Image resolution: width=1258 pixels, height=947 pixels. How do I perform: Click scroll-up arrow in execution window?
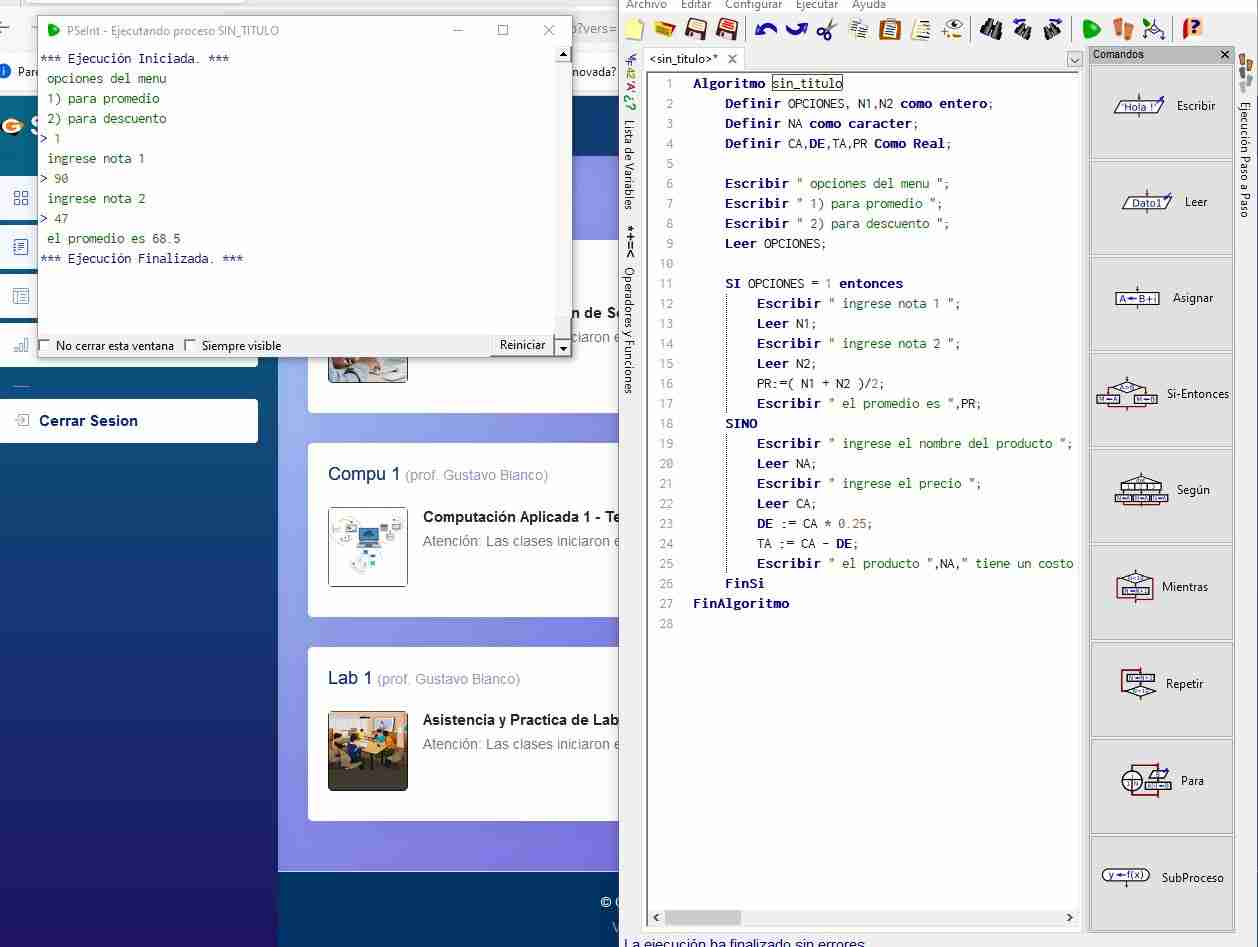click(x=562, y=54)
